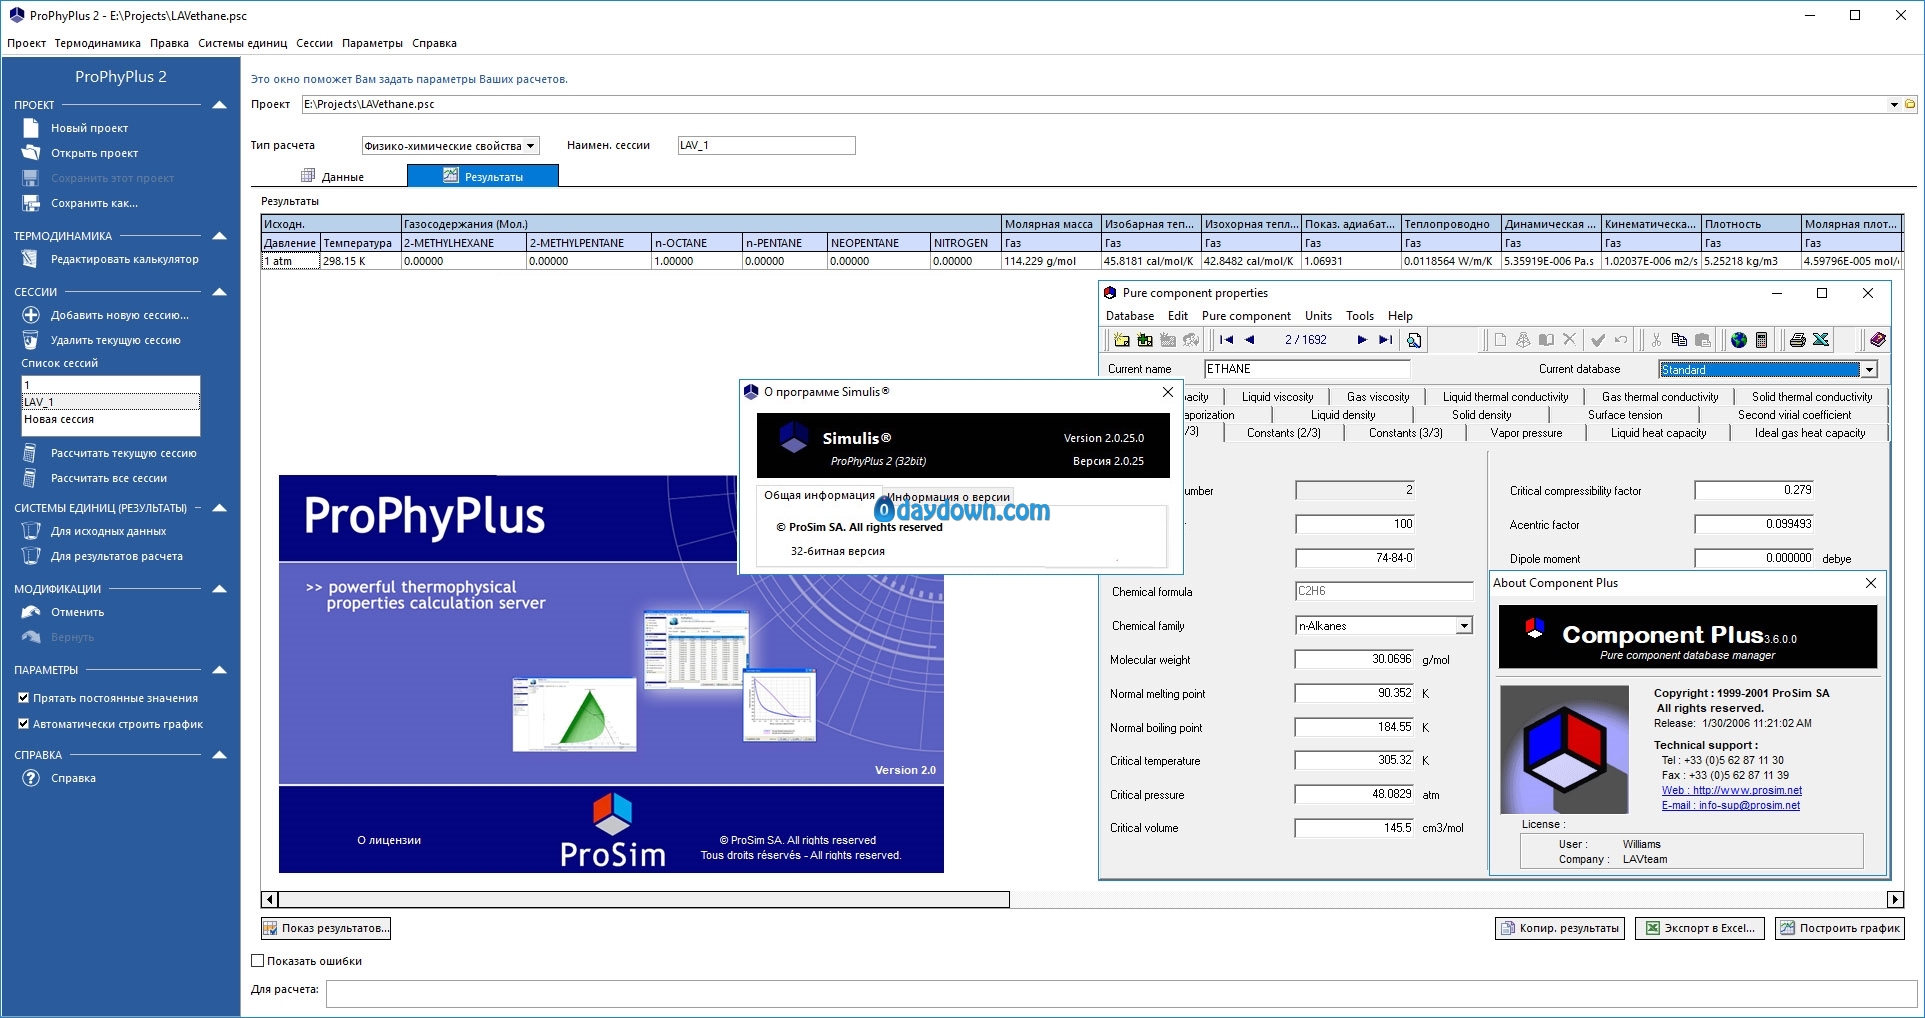Click the yellow folder icon beside project path
Screen dimensions: 1925x1018
pos(1910,104)
